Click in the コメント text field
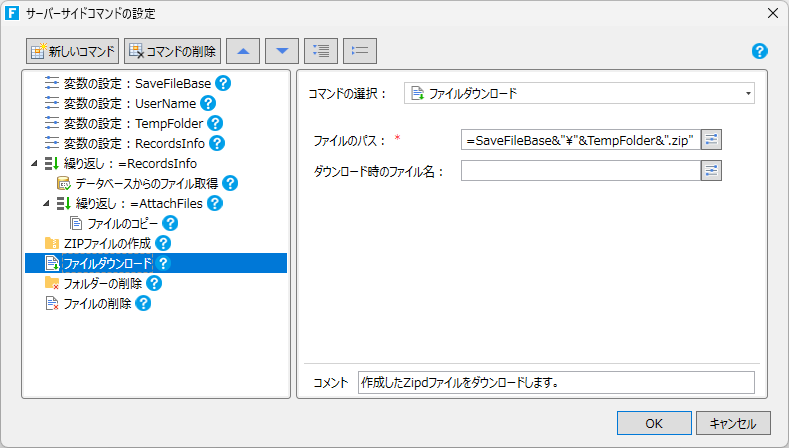789x448 pixels. [555, 383]
